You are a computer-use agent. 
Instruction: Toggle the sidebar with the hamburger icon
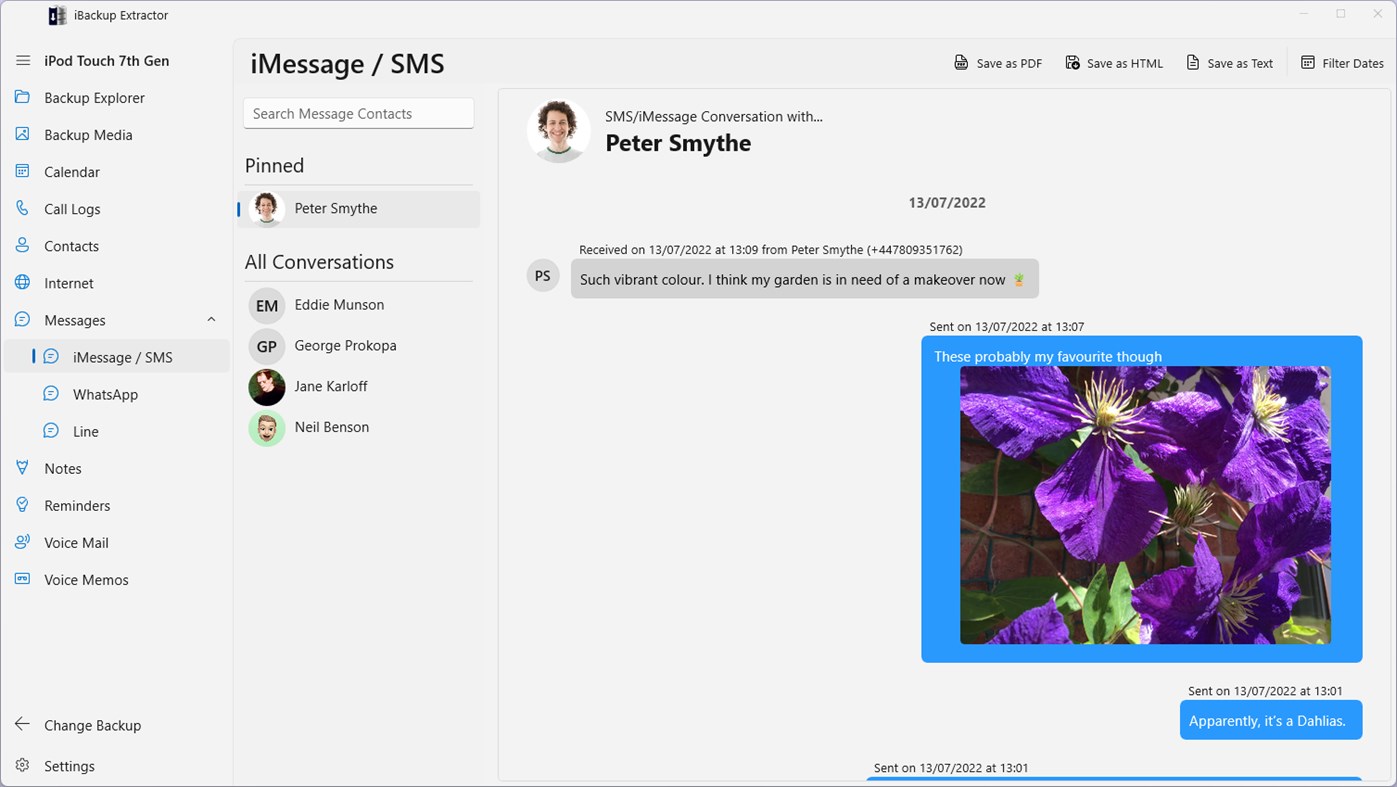pos(22,60)
